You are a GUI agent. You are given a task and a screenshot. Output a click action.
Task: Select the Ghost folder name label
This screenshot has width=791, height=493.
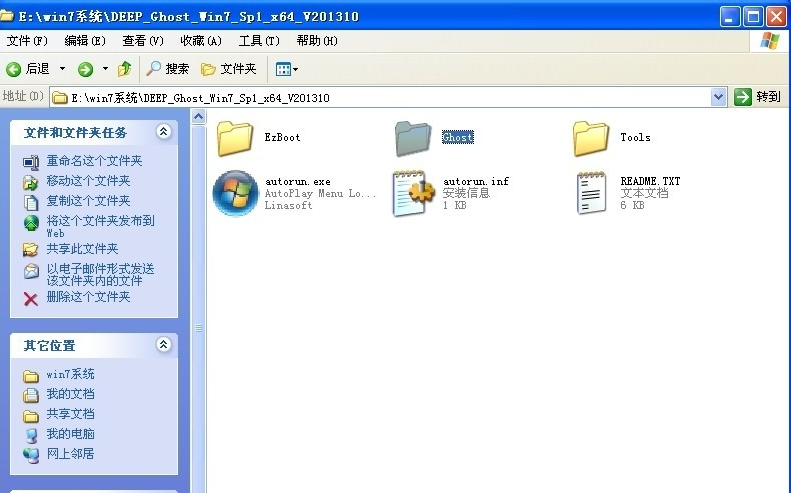click(x=458, y=137)
